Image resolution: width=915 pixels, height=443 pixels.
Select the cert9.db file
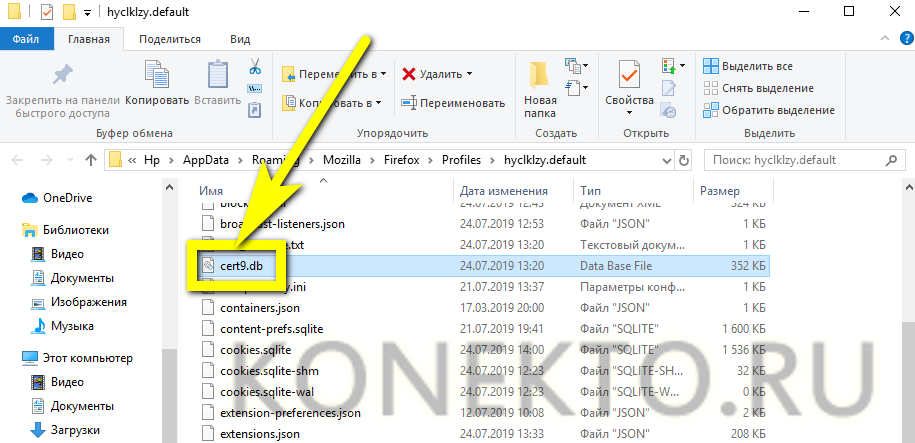tap(483, 266)
